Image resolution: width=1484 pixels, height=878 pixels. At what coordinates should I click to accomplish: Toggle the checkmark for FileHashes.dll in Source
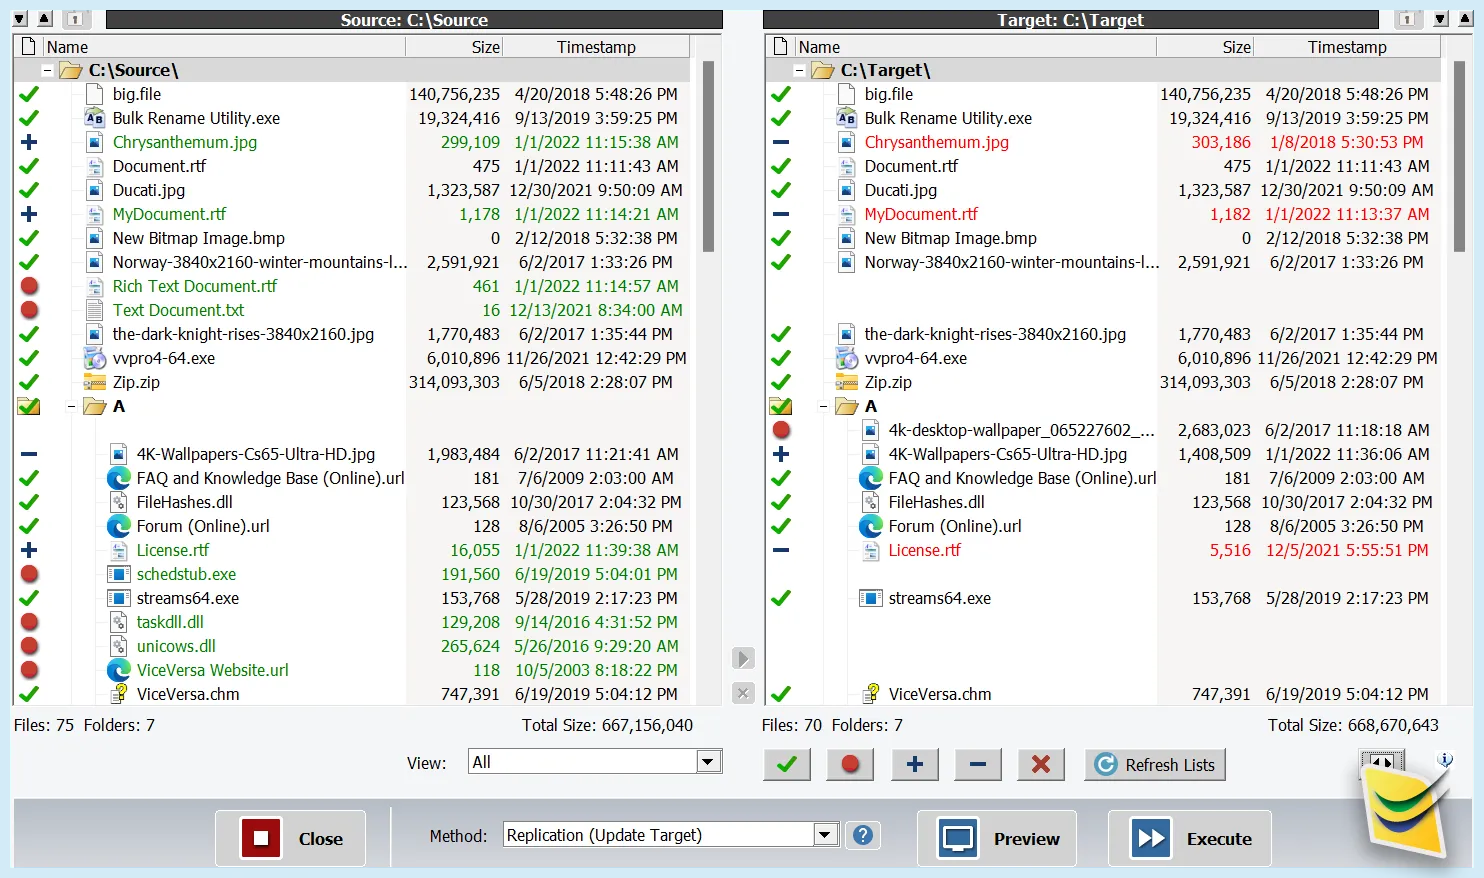[29, 502]
